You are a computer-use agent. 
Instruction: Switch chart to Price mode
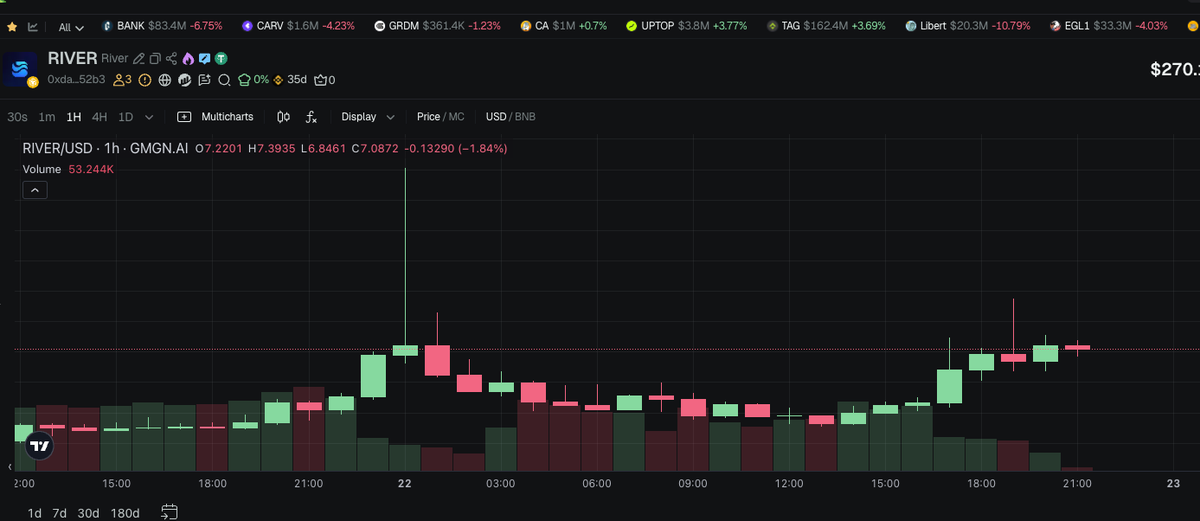pyautogui.click(x=428, y=117)
